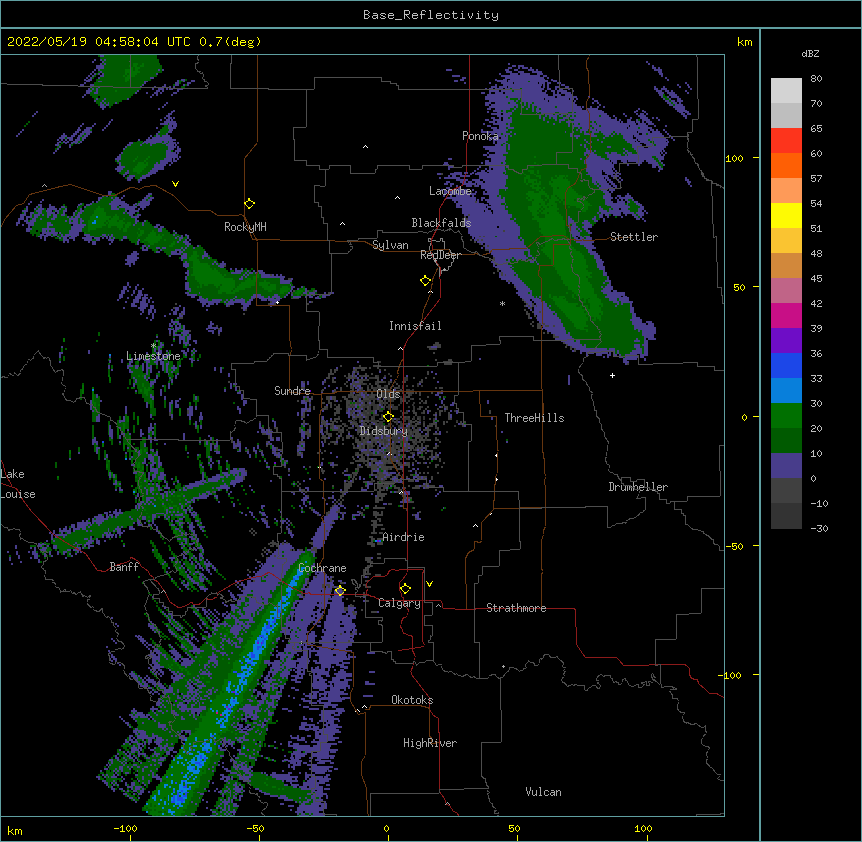
Task: Click the yellow diamond marker near Cochrane
Action: [x=340, y=591]
